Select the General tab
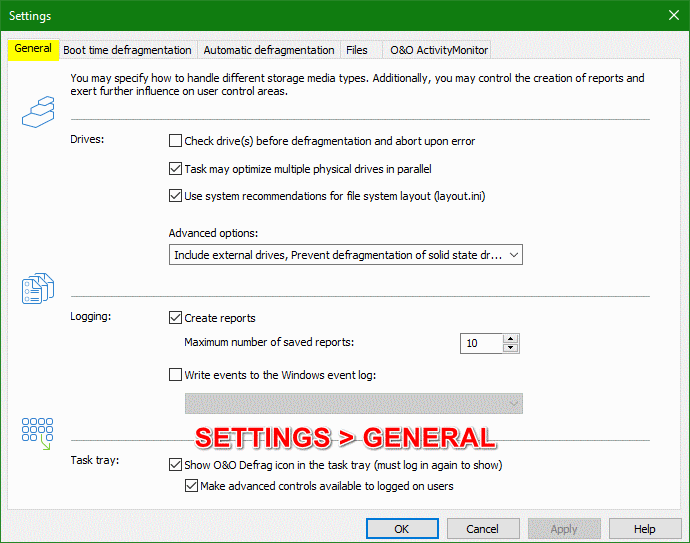The width and height of the screenshot is (690, 543). click(33, 48)
